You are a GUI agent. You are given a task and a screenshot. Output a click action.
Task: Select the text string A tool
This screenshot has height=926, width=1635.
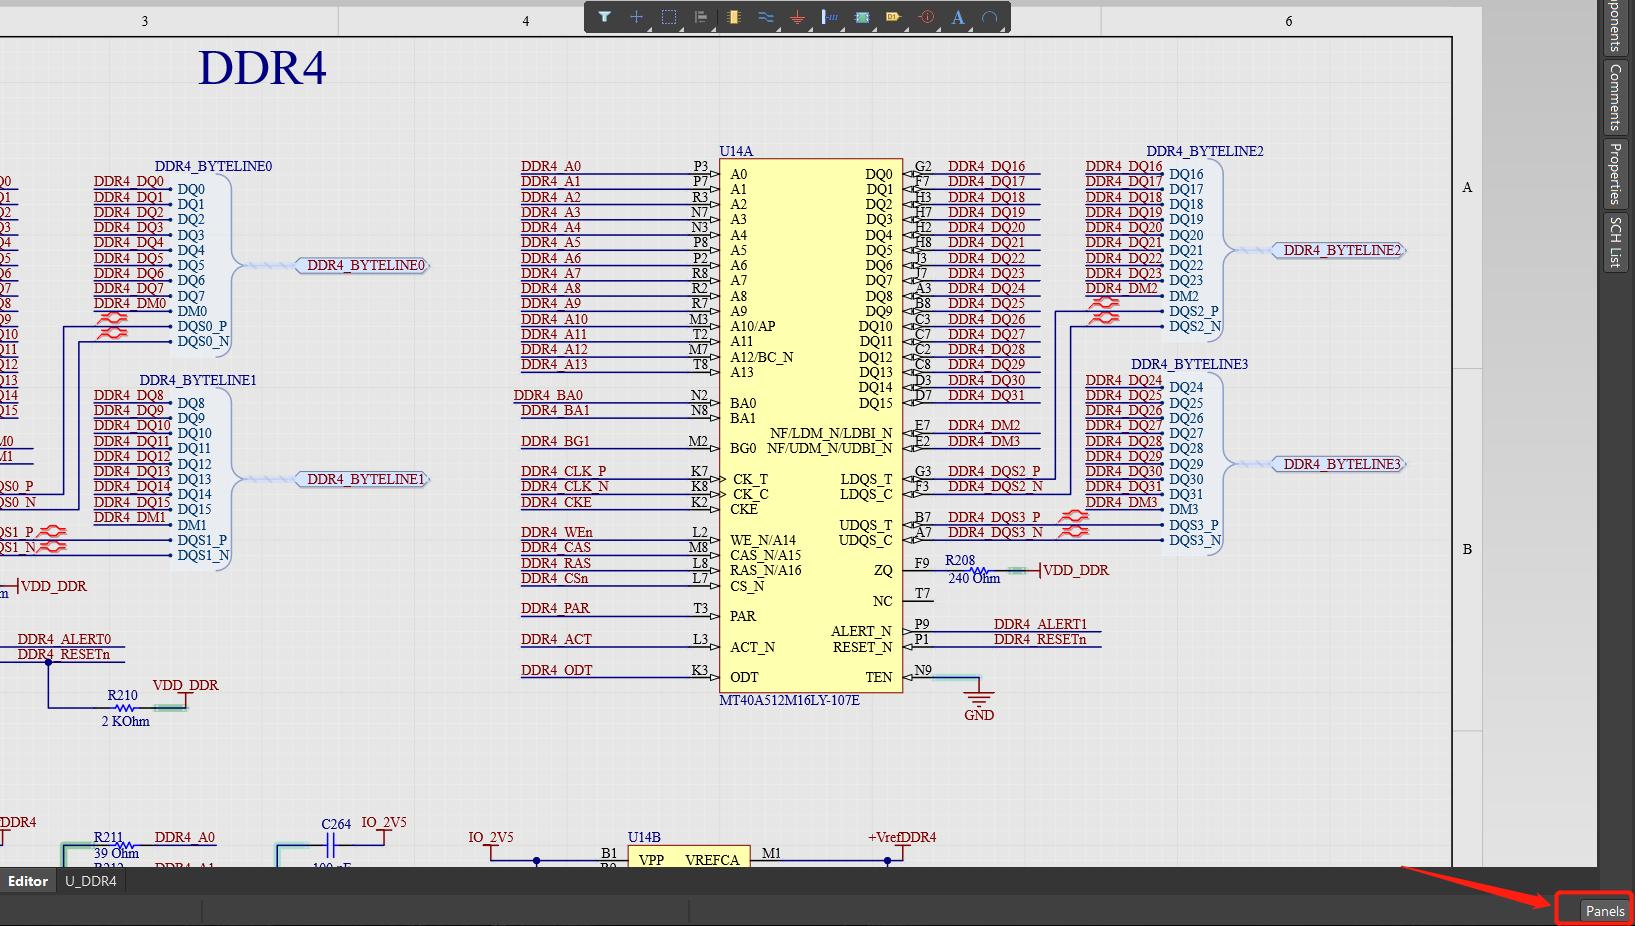[x=957, y=17]
